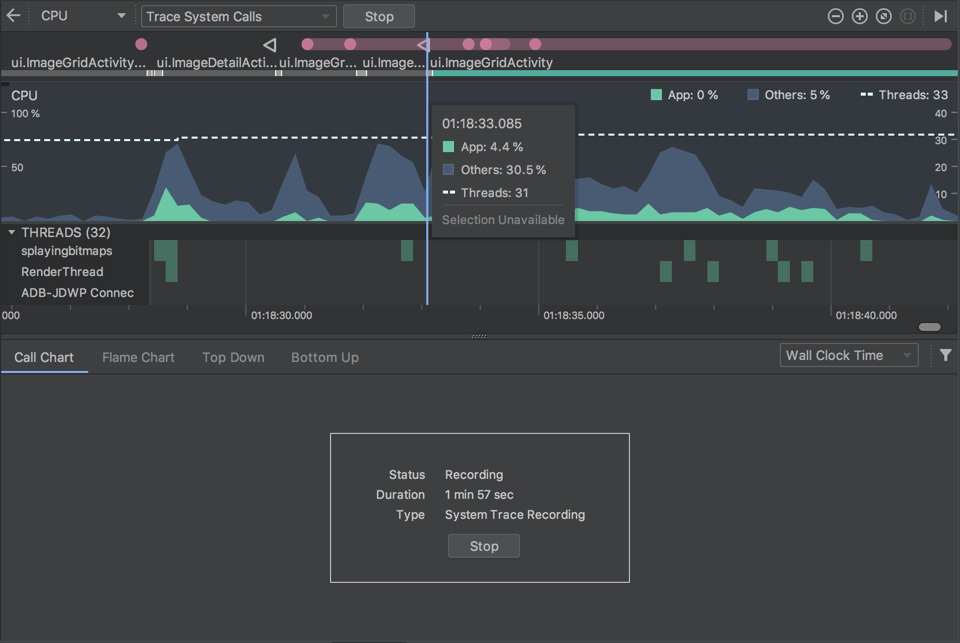The height and width of the screenshot is (643, 960).
Task: Switch to the Flame Chart tab
Action: point(138,357)
